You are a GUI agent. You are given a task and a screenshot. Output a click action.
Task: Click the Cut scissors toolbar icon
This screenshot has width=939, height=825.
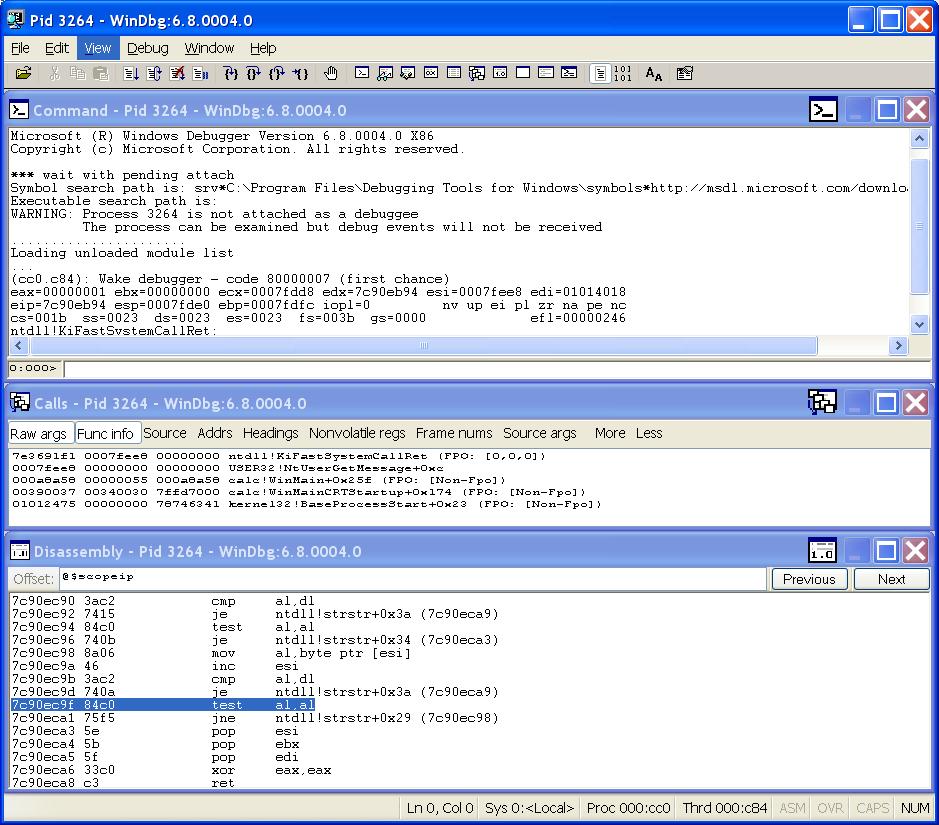54,74
